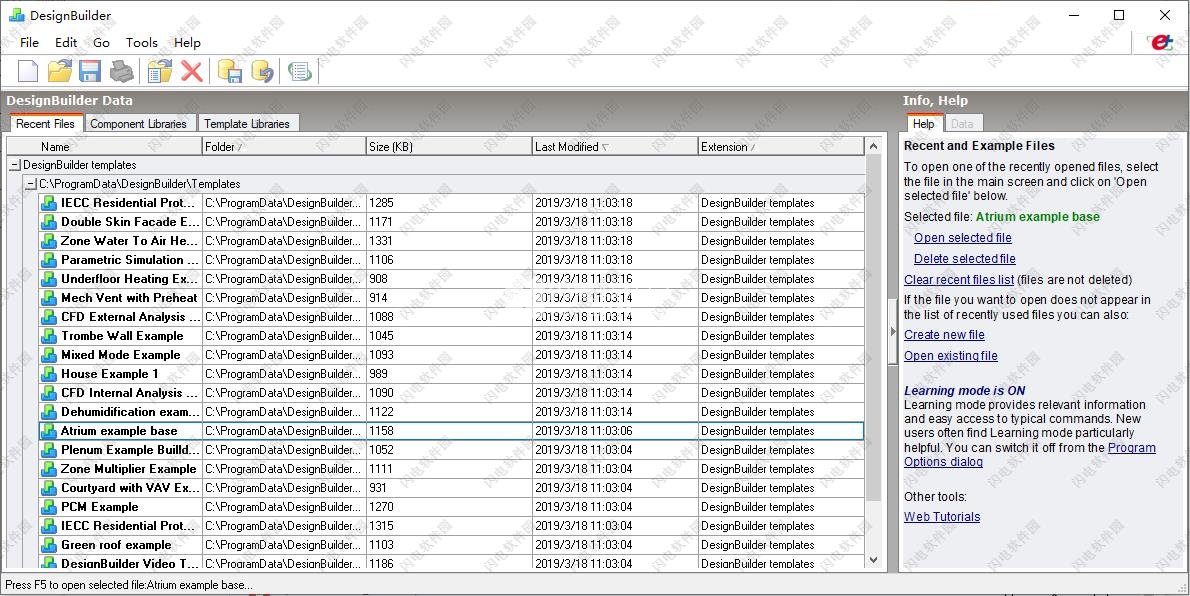Sort by the Last Modified column header
This screenshot has height=596, width=1190.
(615, 147)
